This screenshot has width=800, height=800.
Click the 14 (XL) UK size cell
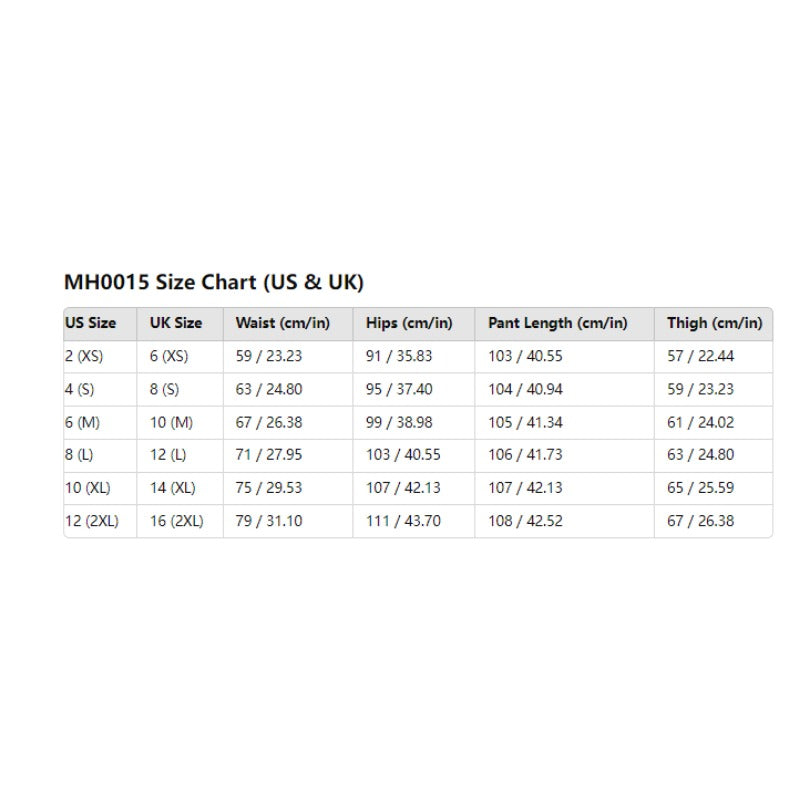coord(173,488)
